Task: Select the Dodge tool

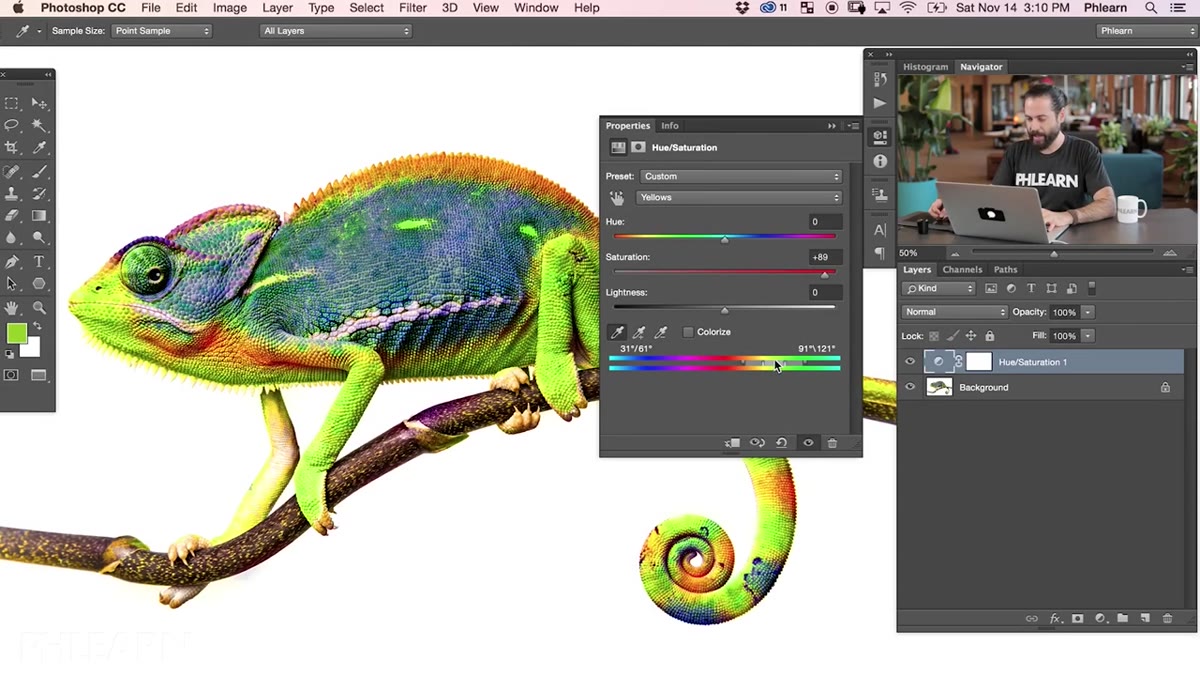Action: pyautogui.click(x=39, y=238)
